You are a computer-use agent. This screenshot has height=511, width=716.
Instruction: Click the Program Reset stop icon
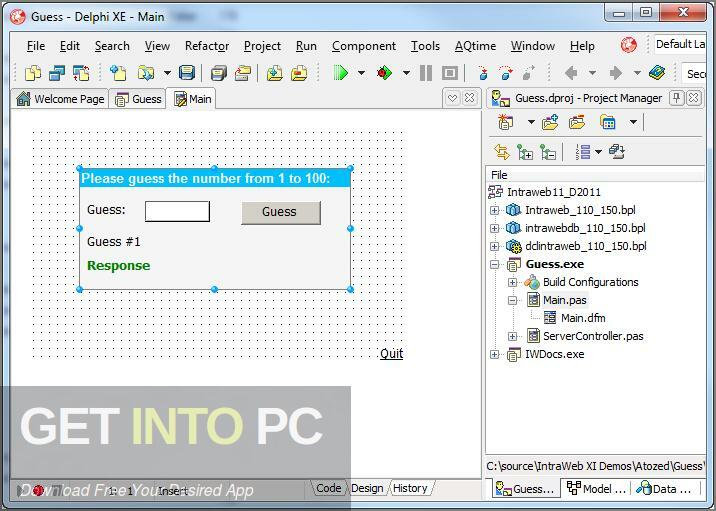[450, 73]
